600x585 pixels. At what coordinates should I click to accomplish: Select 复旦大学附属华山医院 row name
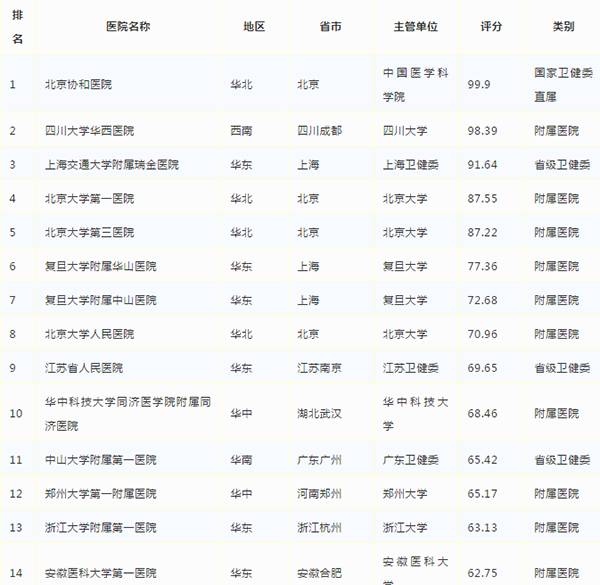click(x=101, y=266)
